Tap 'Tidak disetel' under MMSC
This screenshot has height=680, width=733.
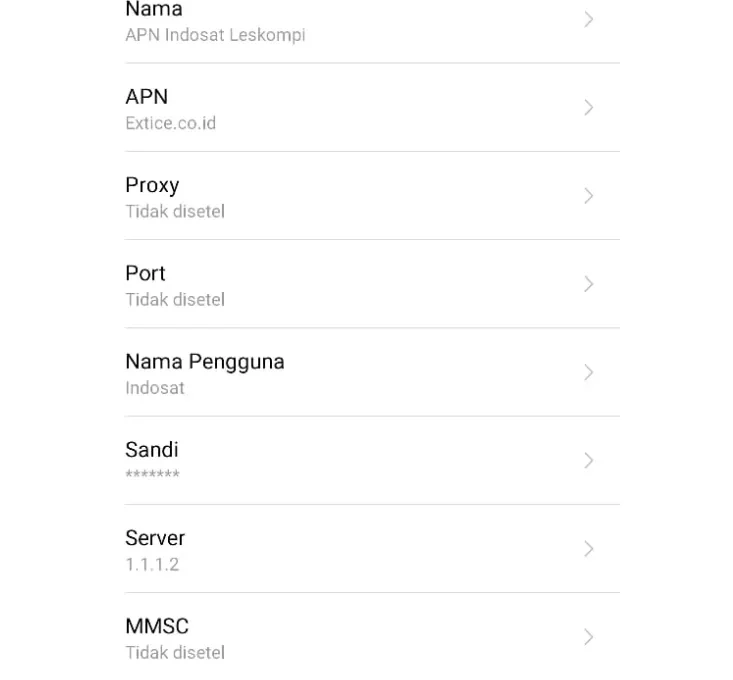(175, 653)
